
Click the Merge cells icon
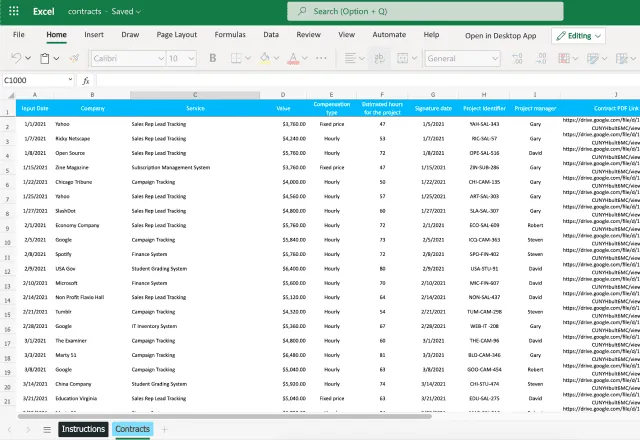[x=402, y=58]
